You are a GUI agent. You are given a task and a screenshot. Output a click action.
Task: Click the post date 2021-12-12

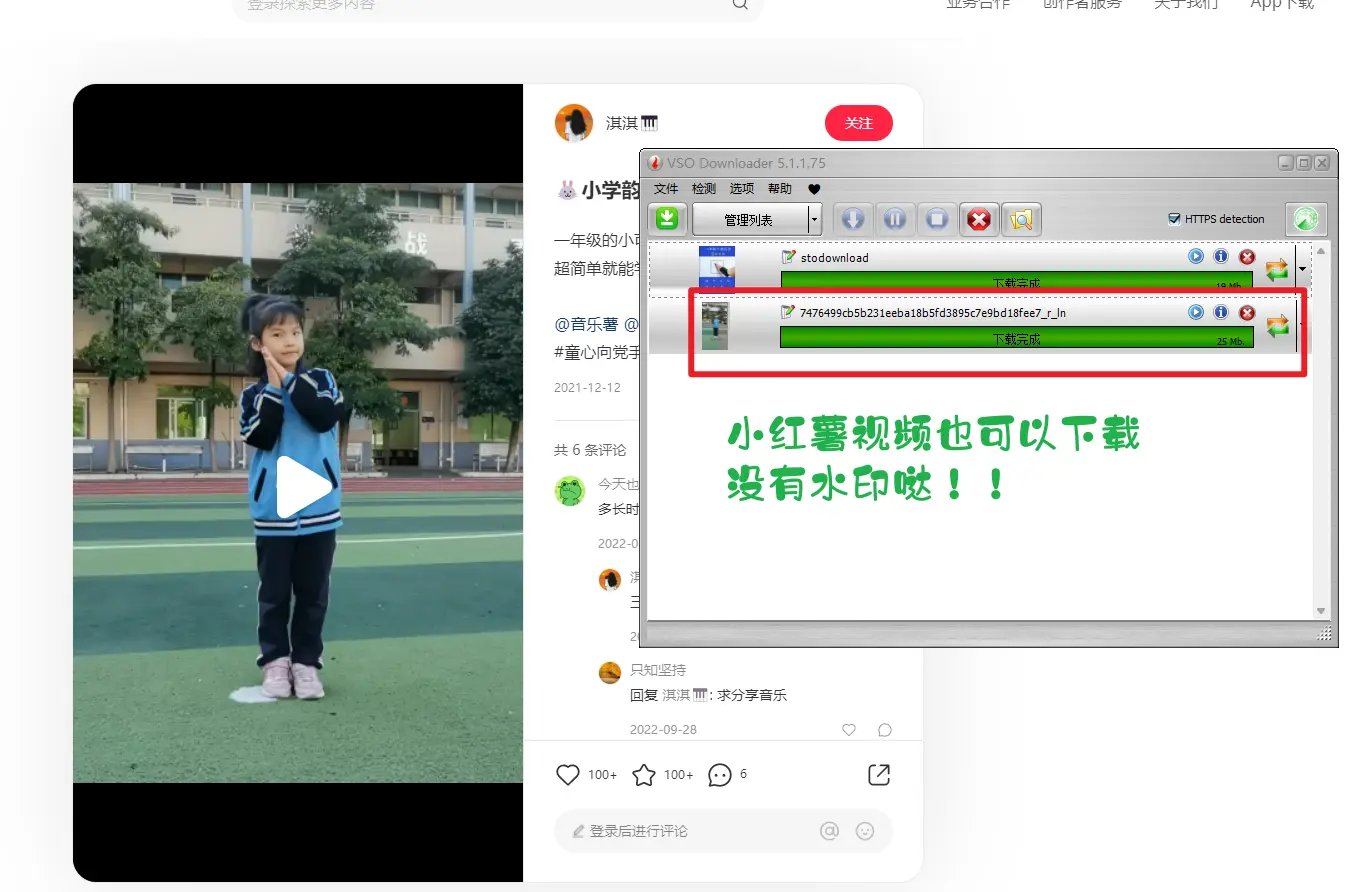pos(587,387)
